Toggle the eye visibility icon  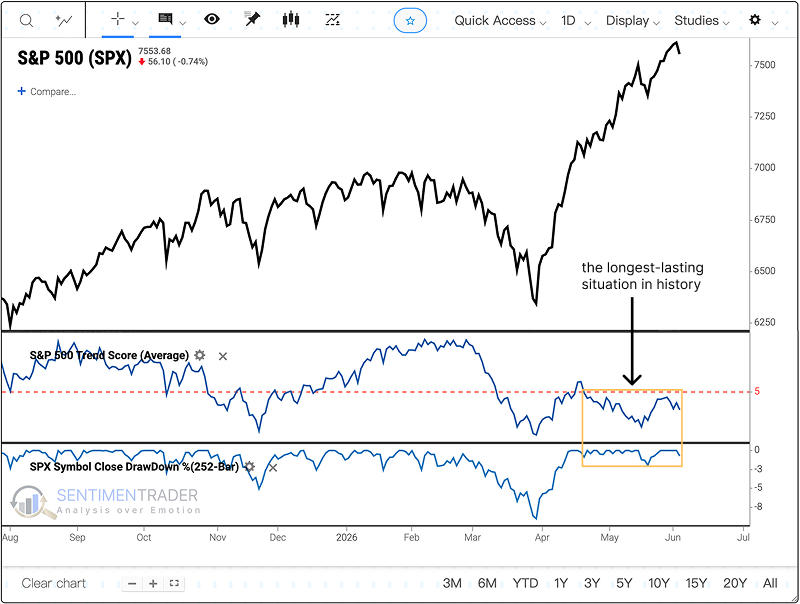pyautogui.click(x=212, y=19)
